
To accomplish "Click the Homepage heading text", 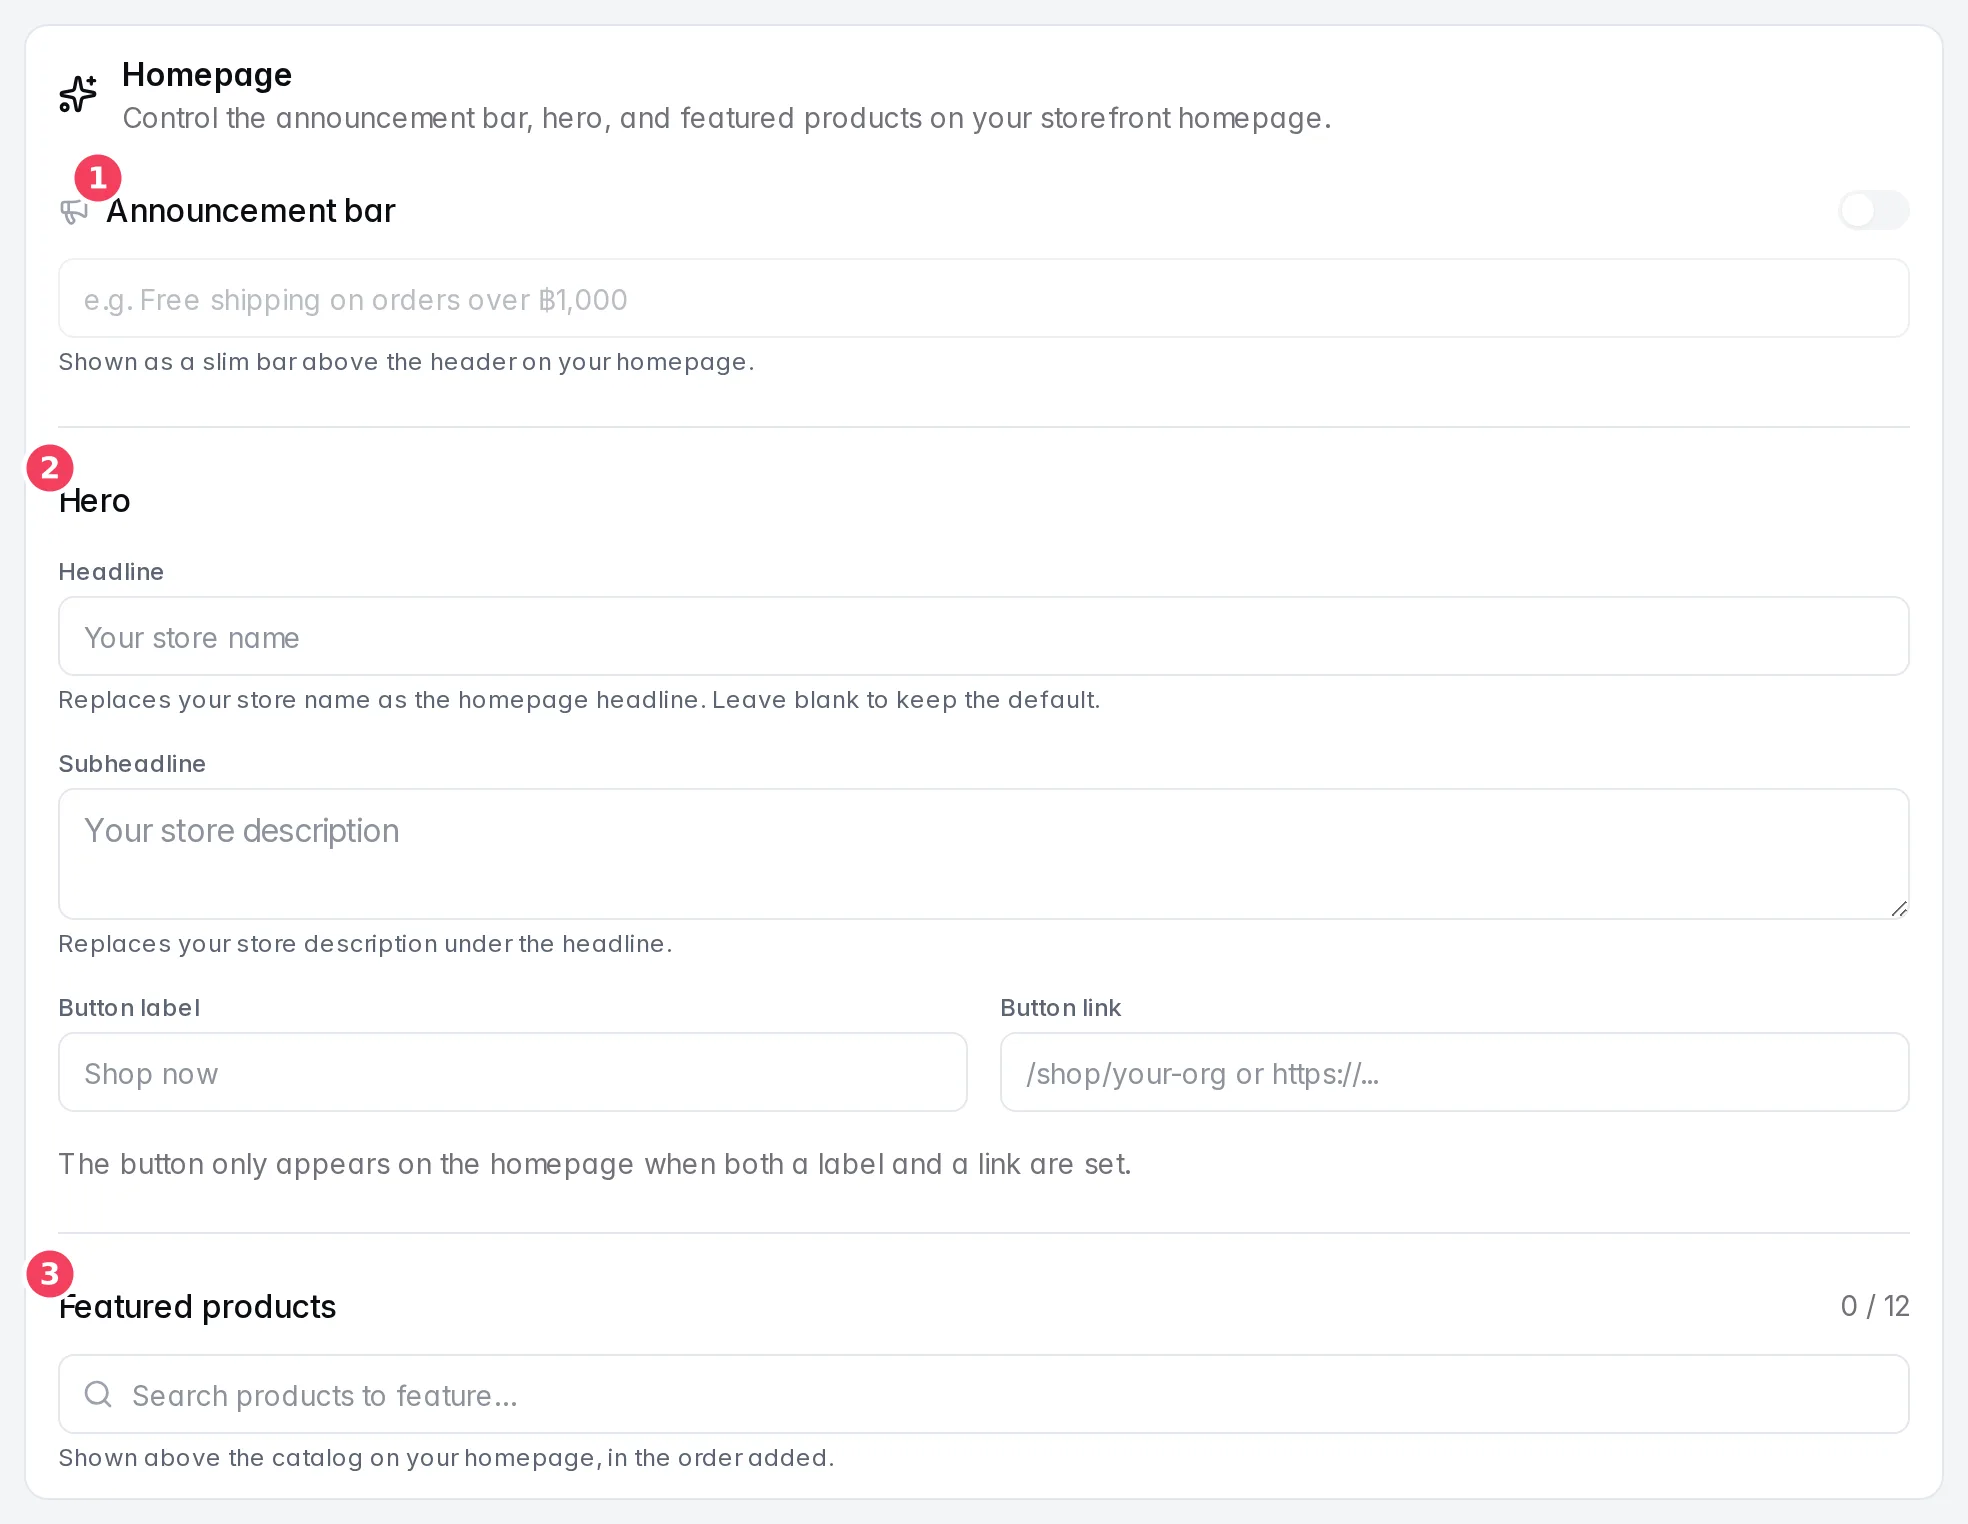I will (207, 75).
